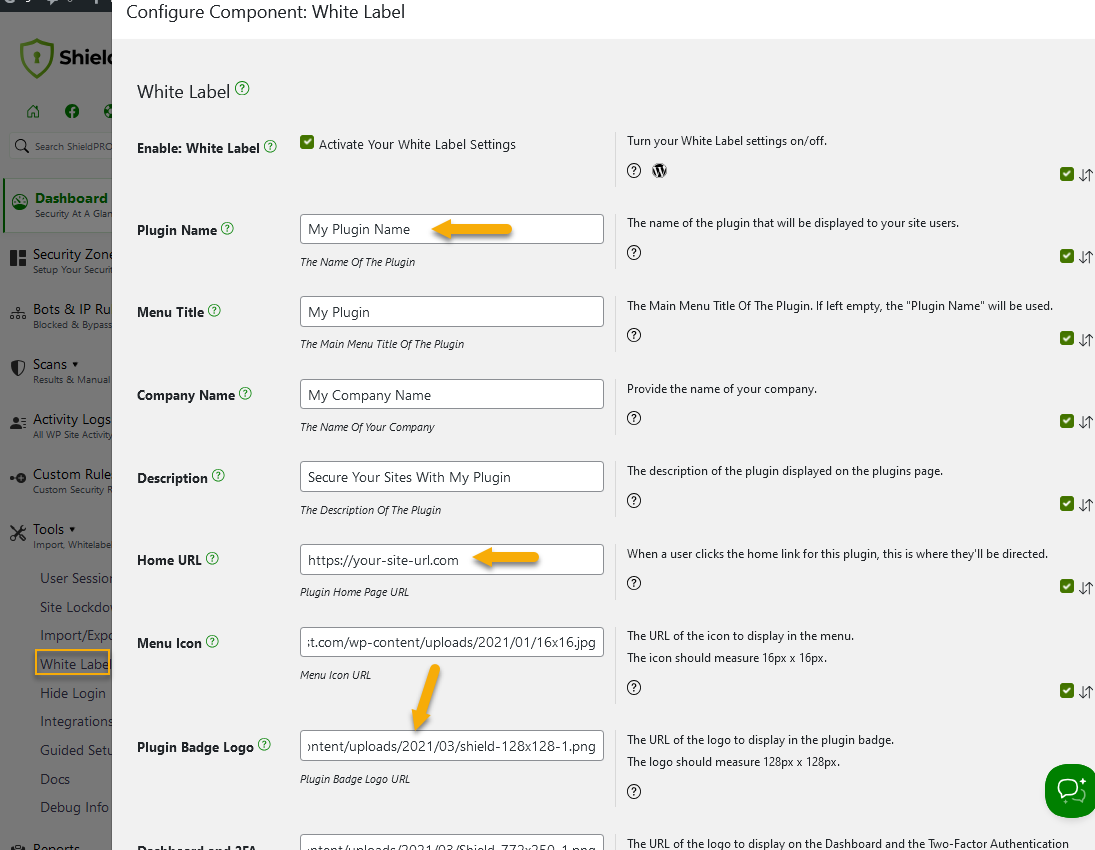The width and height of the screenshot is (1095, 850).
Task: Focus the Menu Title input field
Action: point(451,312)
